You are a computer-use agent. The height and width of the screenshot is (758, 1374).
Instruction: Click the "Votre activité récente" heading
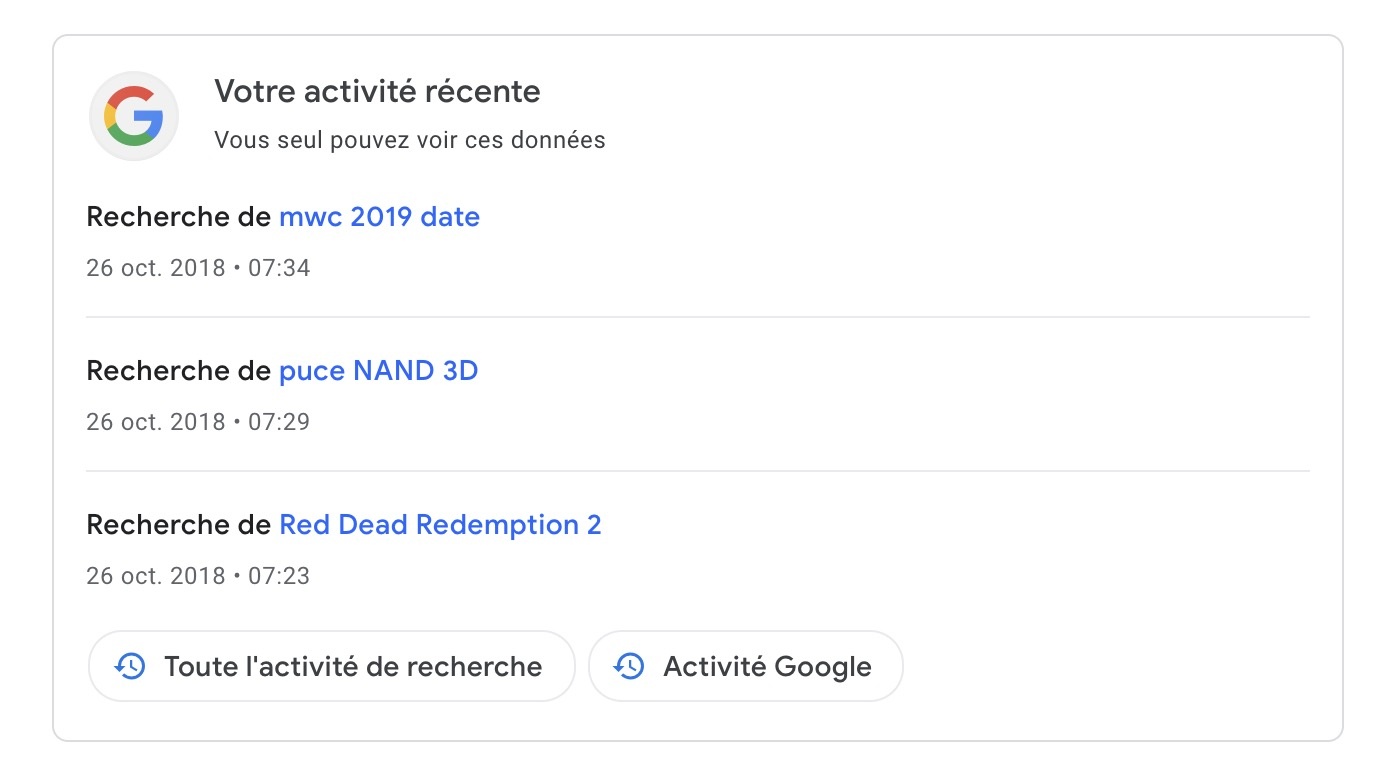point(377,92)
